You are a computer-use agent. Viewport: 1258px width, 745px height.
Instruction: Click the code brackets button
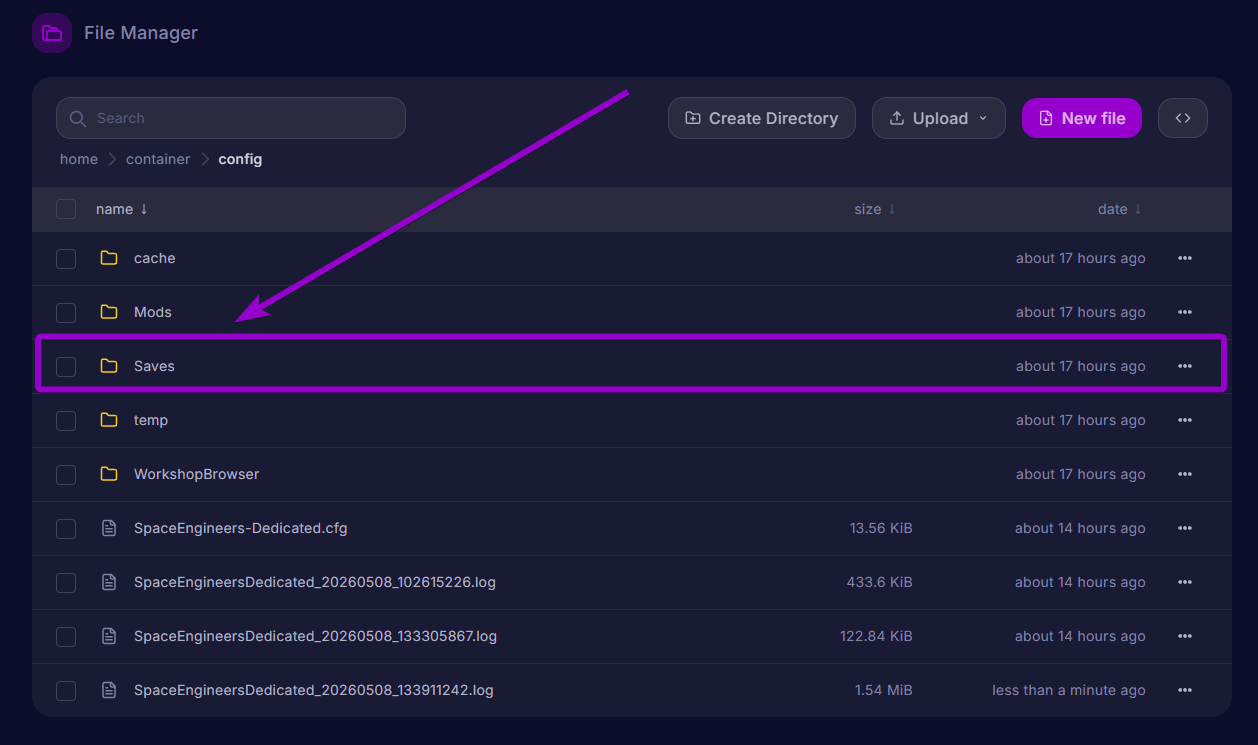click(1183, 118)
